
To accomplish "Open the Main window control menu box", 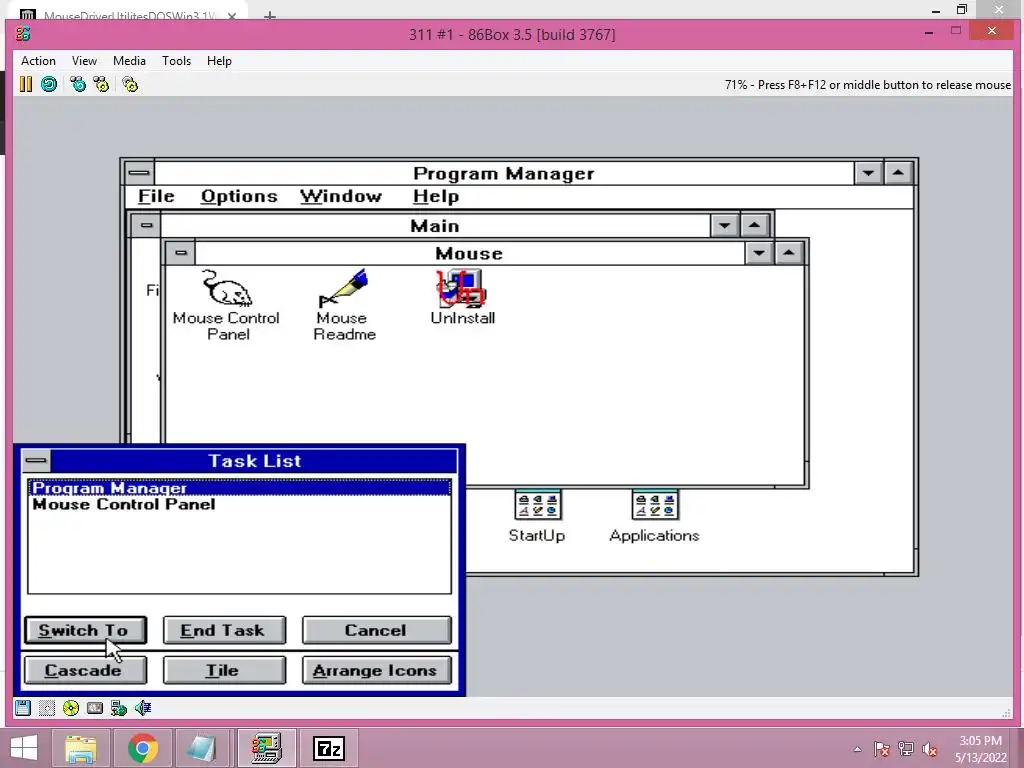I will pyautogui.click(x=146, y=226).
